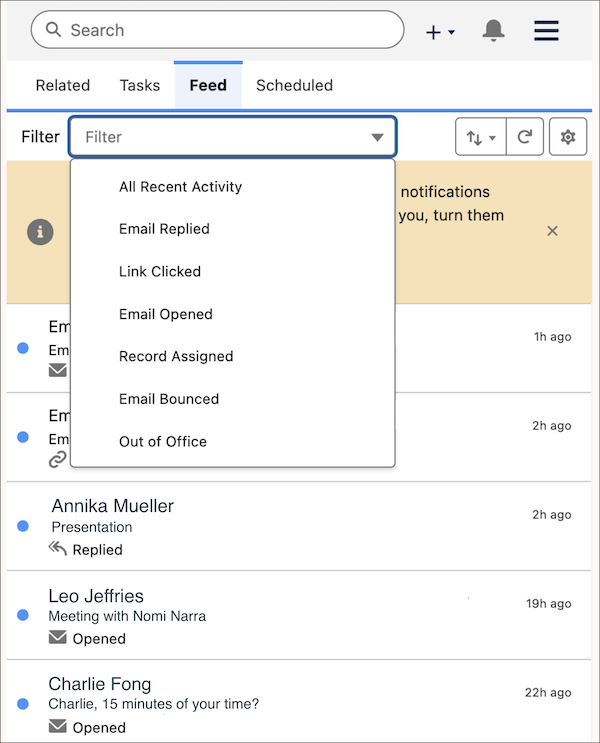Click unread dot beside Annika Mueller
This screenshot has width=600, height=743.
(23, 526)
